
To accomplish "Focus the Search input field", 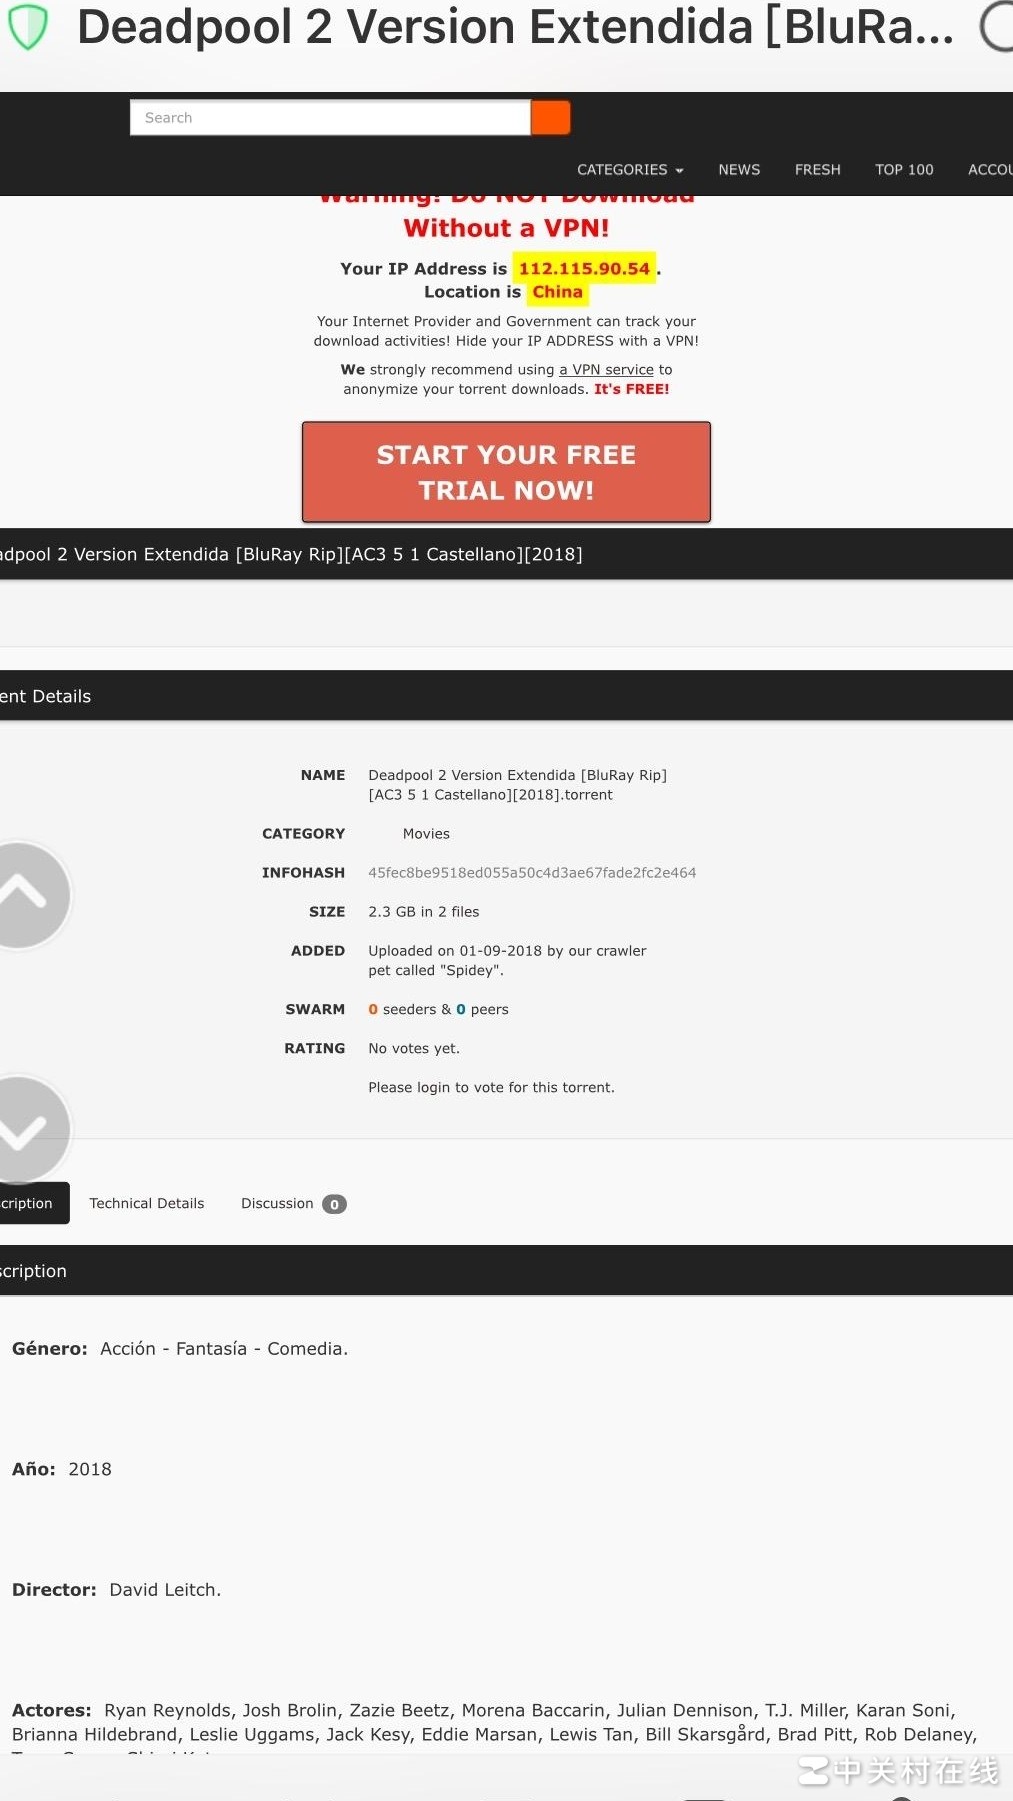I will pos(330,118).
